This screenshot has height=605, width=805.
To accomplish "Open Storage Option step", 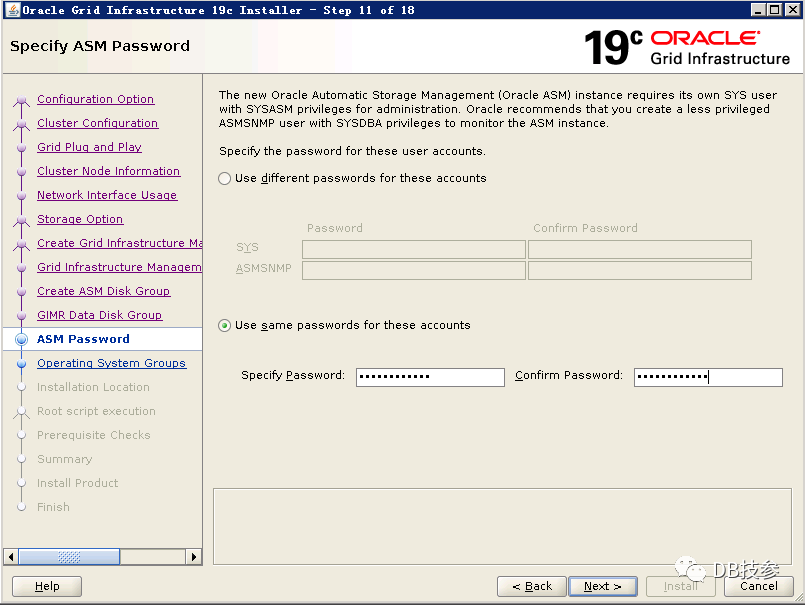I will coord(80,219).
